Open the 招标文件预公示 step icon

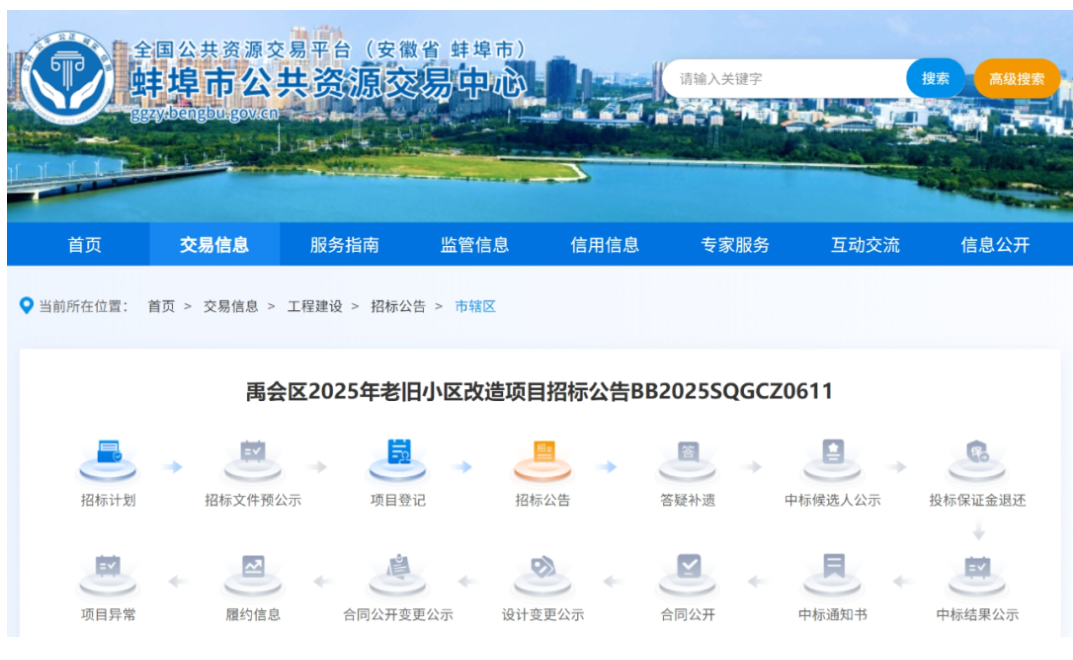[x=253, y=459]
